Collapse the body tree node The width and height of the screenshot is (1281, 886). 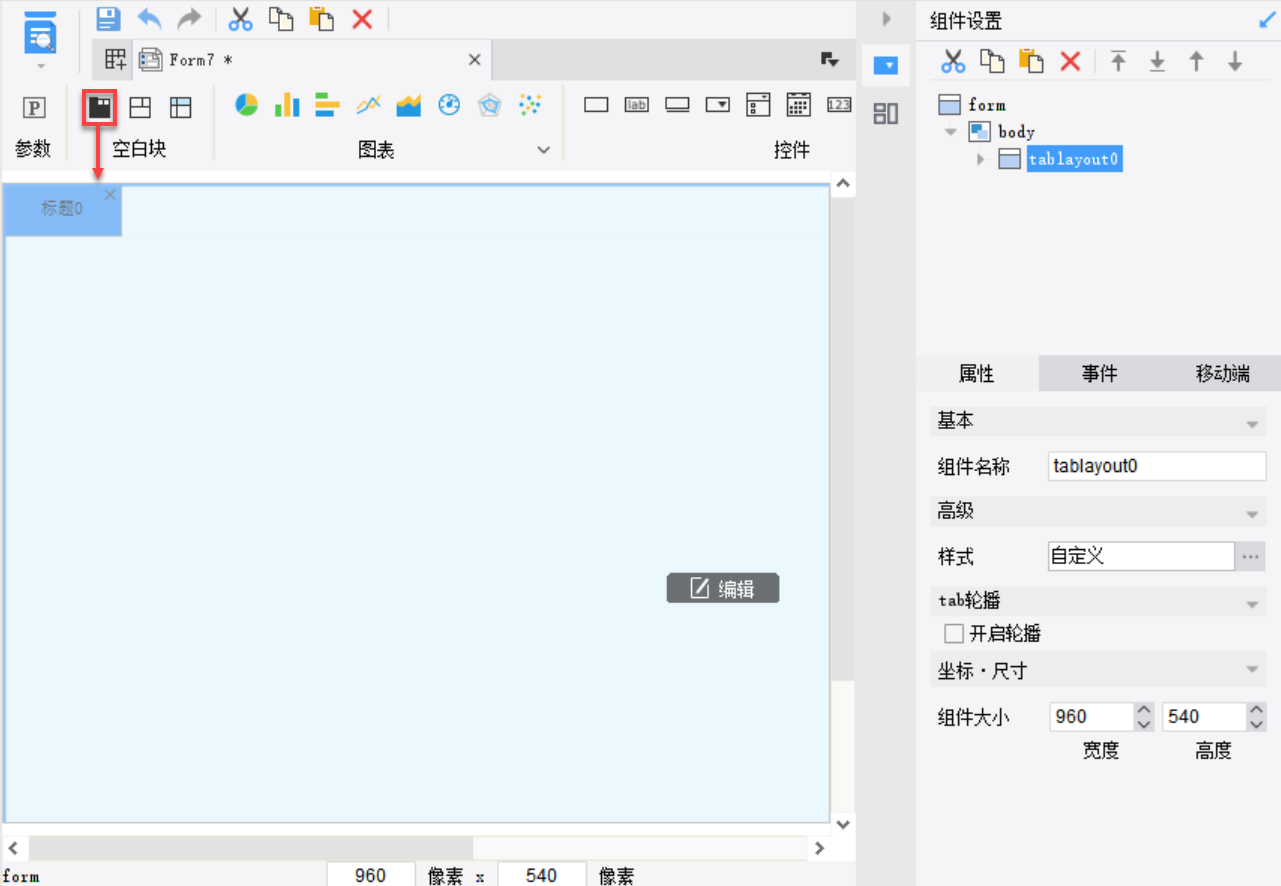tap(951, 132)
